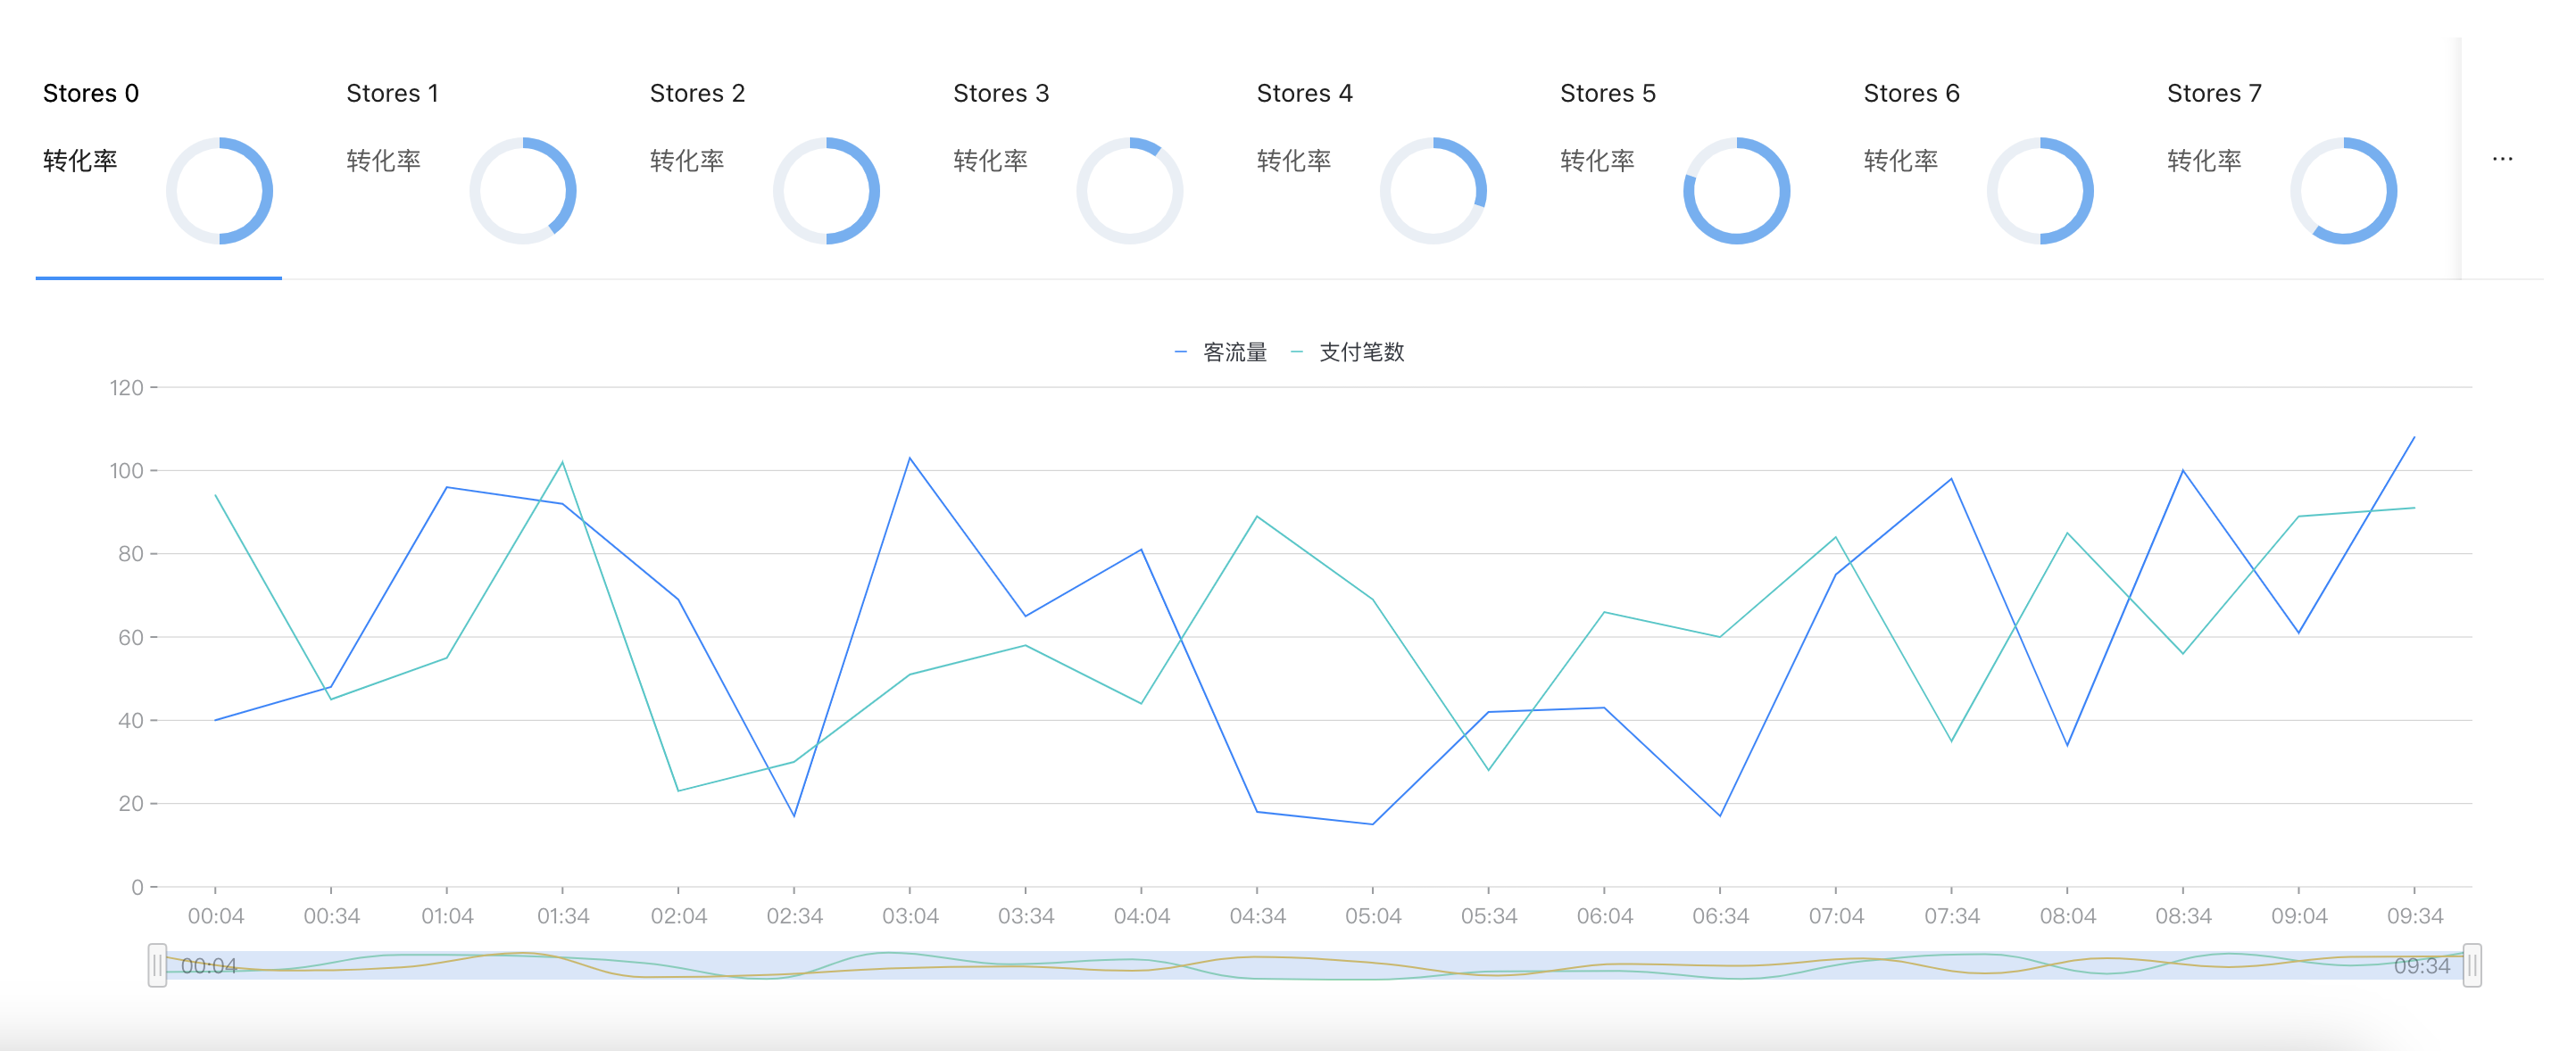
Task: Click the 120 y-axis label
Action: (127, 387)
